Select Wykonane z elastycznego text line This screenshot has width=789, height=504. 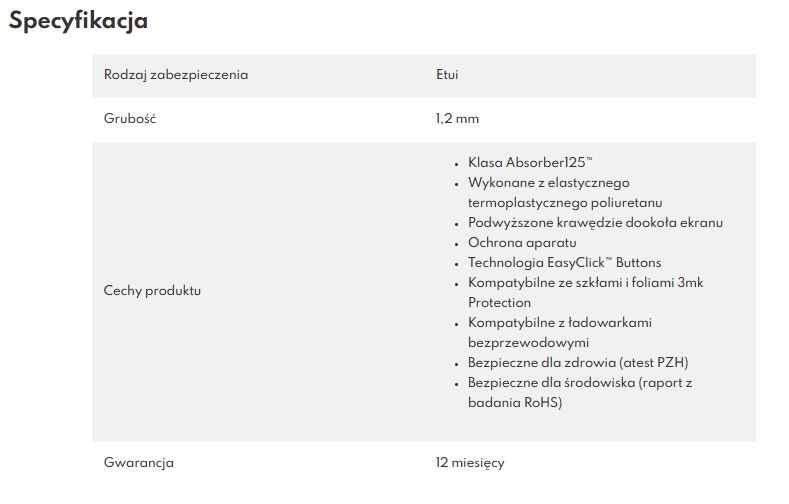pyautogui.click(x=548, y=183)
